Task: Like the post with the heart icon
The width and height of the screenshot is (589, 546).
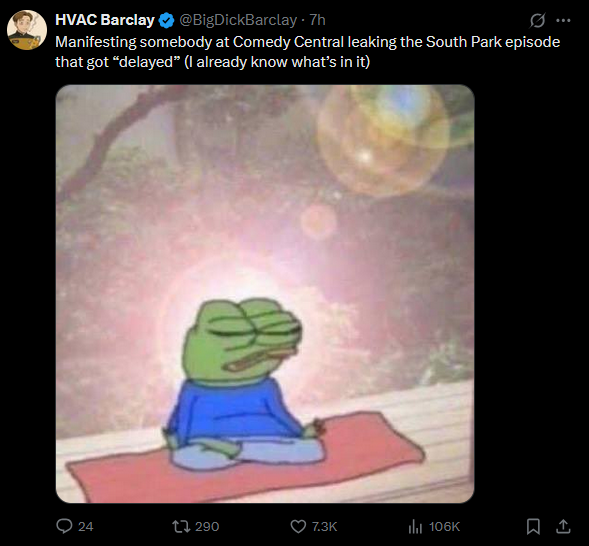Action: coord(298,526)
